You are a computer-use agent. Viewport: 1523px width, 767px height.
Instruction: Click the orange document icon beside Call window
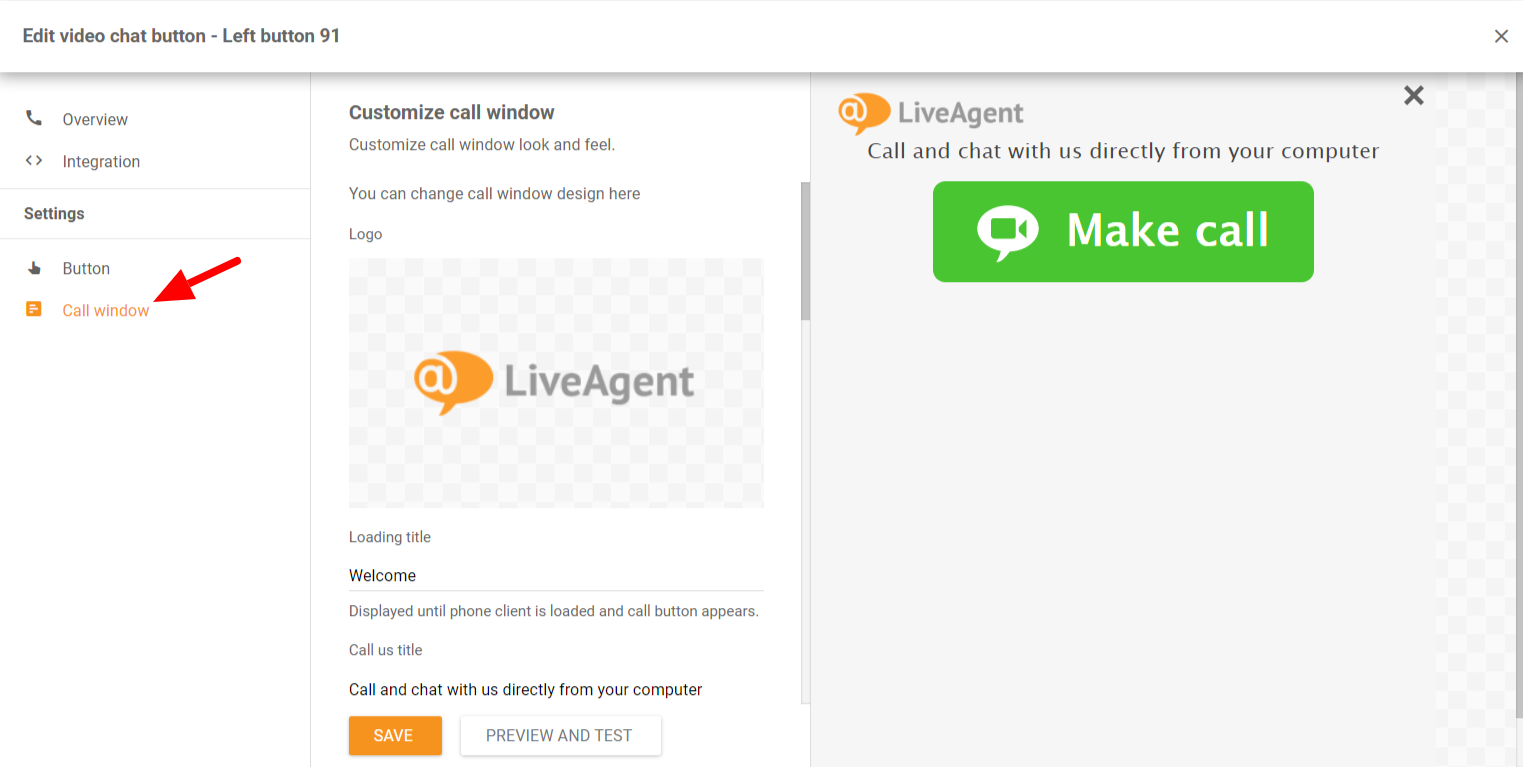pos(34,309)
